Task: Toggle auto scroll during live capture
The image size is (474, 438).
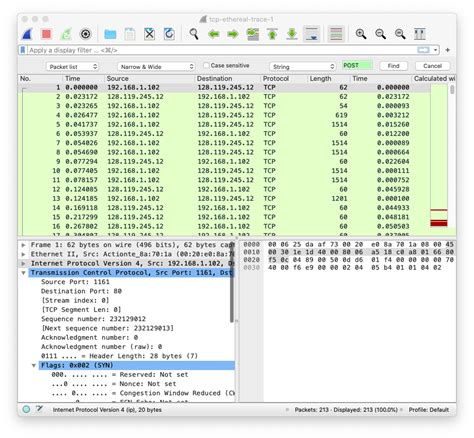Action: [312, 34]
